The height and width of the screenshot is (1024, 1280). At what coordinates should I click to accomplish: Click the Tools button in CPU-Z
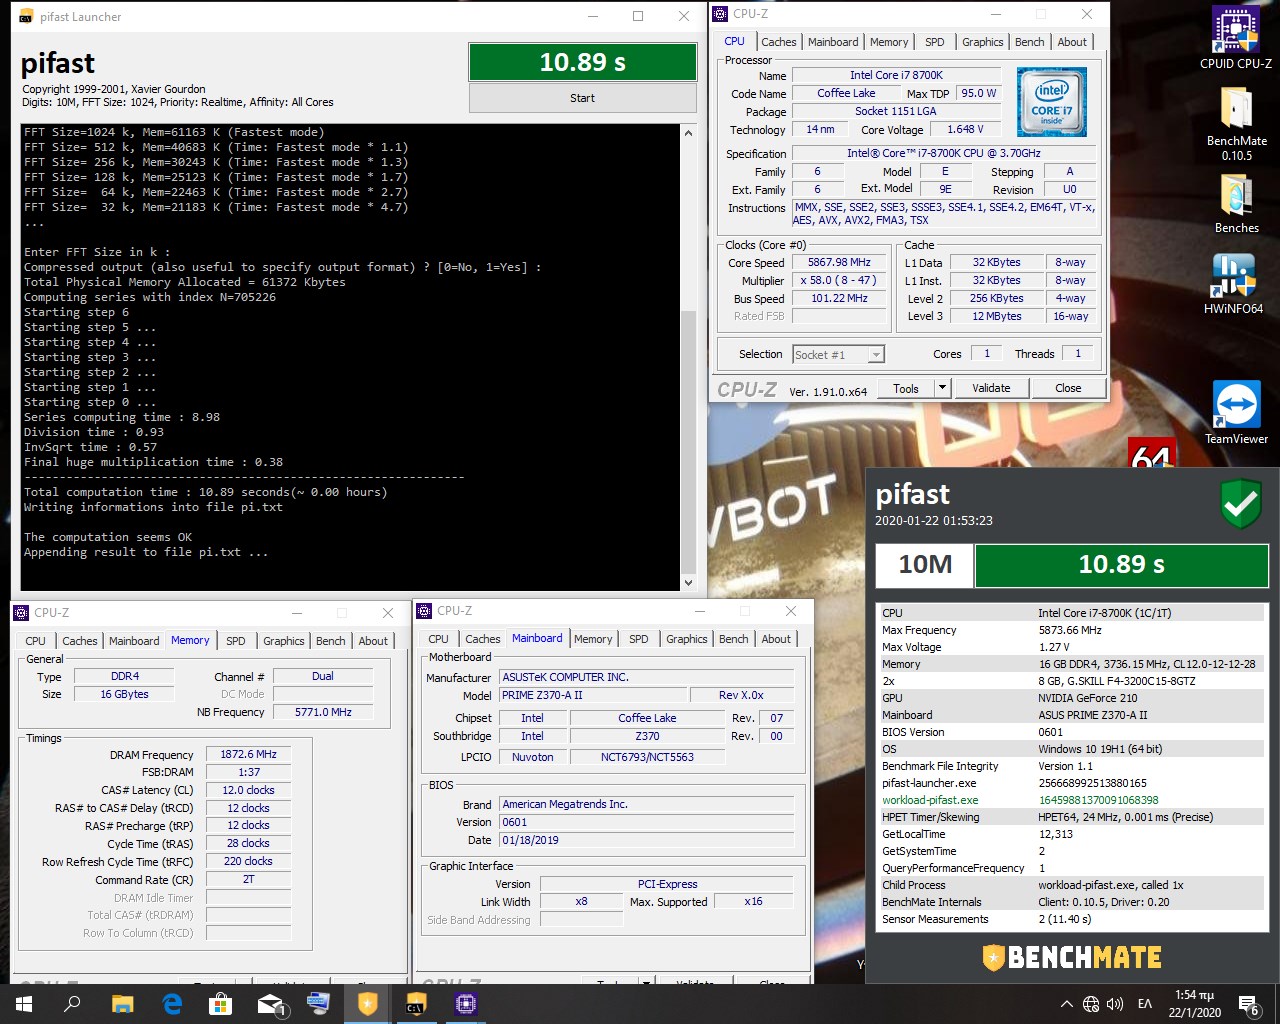tap(906, 388)
